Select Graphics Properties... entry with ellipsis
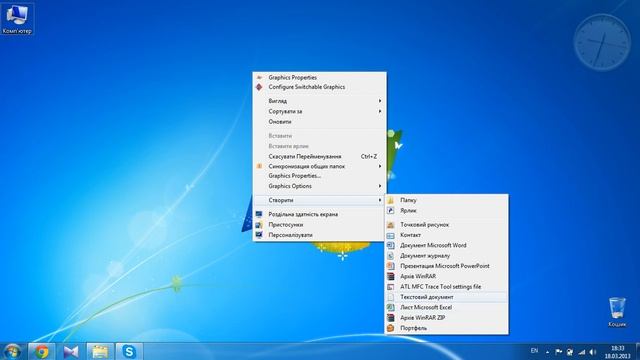640x360 pixels. tap(319, 176)
